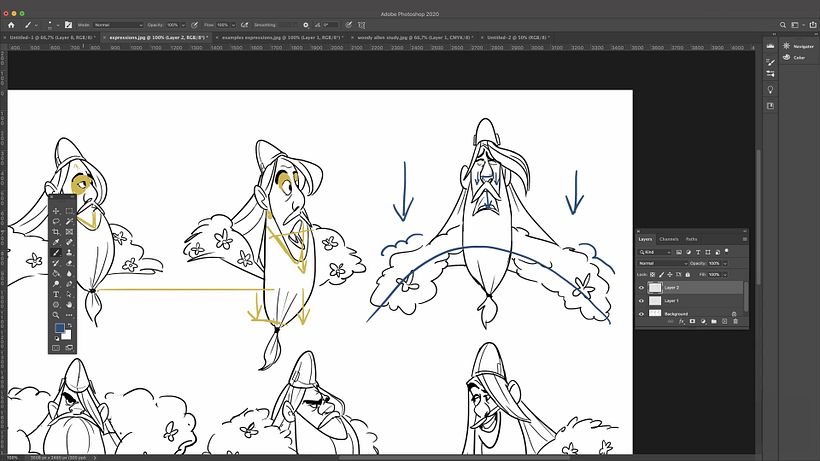Toggle lock all in Layers panel

pos(688,274)
